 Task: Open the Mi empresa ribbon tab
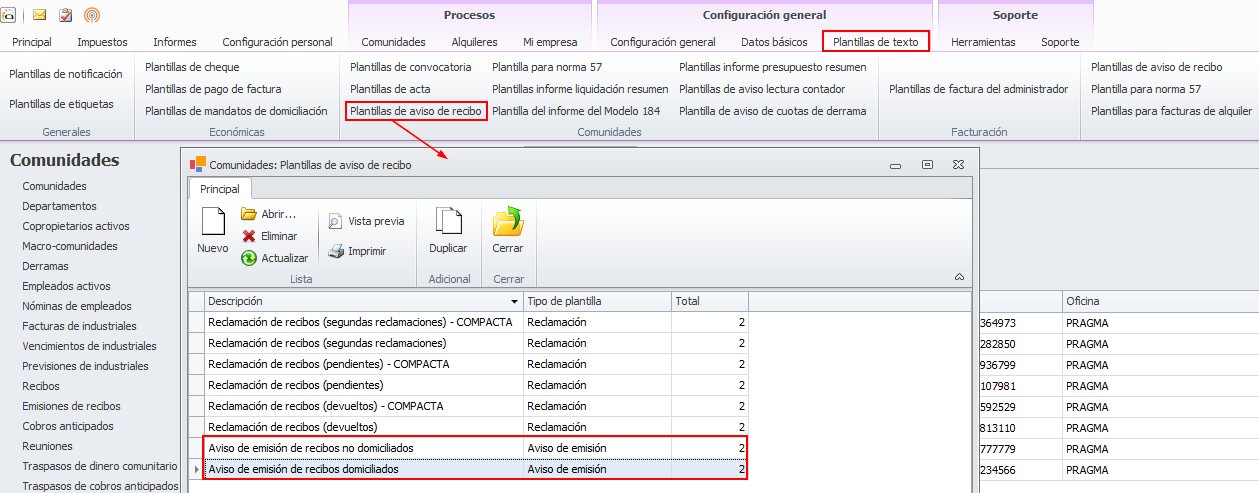point(550,42)
